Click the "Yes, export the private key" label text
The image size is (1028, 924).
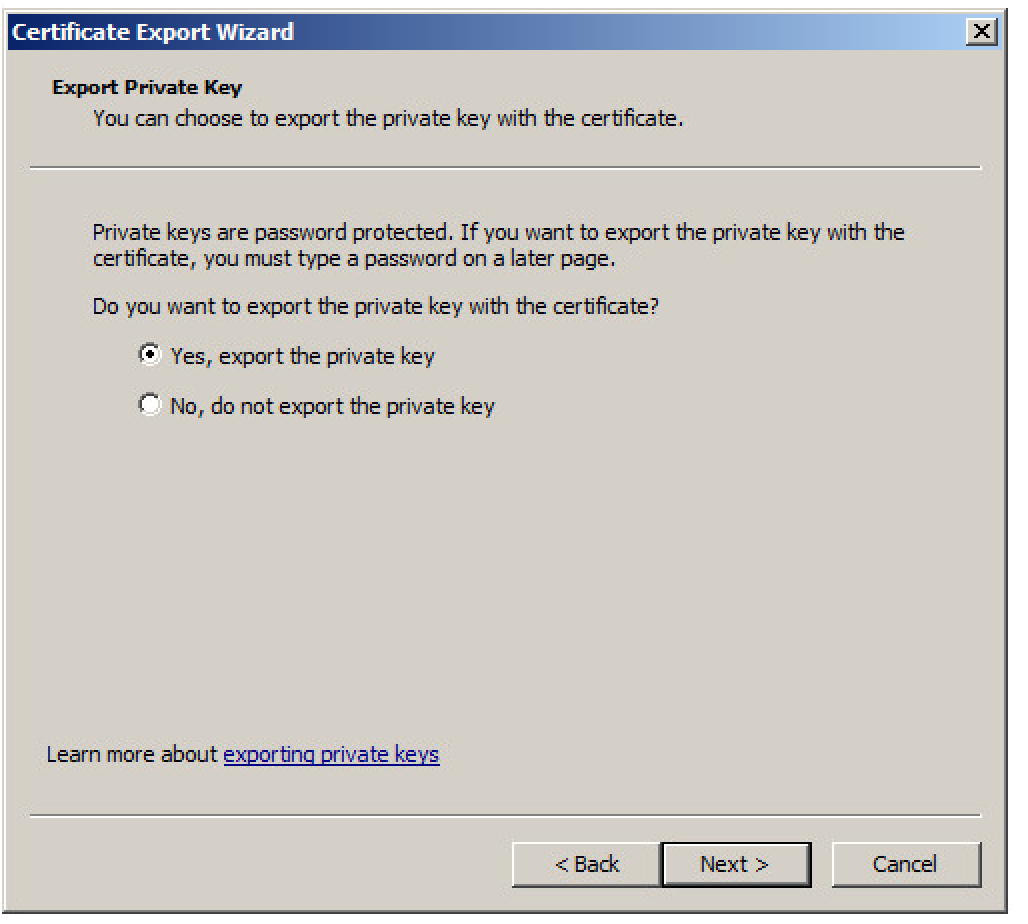(x=302, y=356)
